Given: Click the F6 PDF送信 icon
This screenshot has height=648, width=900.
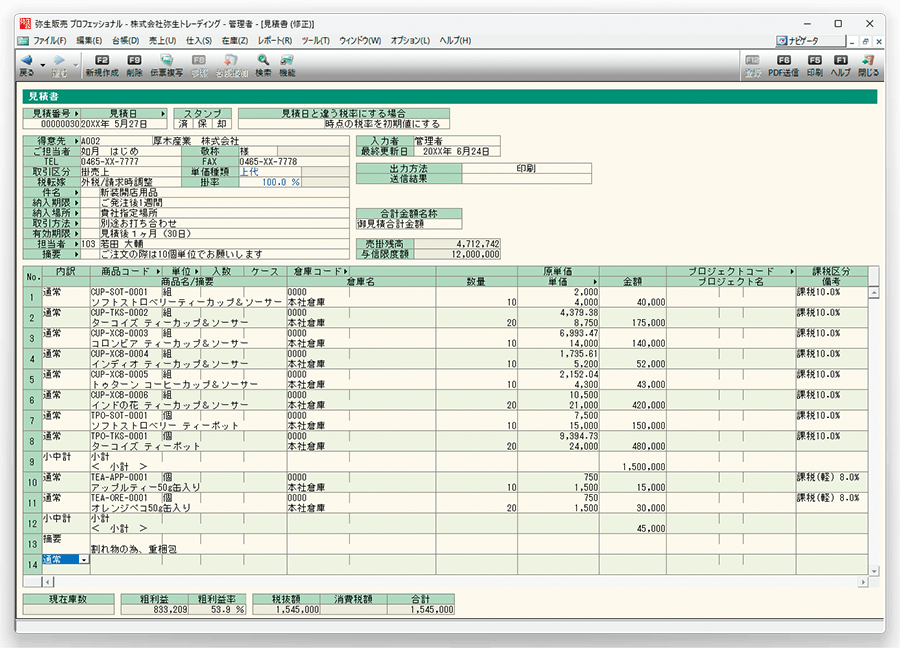Looking at the screenshot, I should (x=783, y=60).
